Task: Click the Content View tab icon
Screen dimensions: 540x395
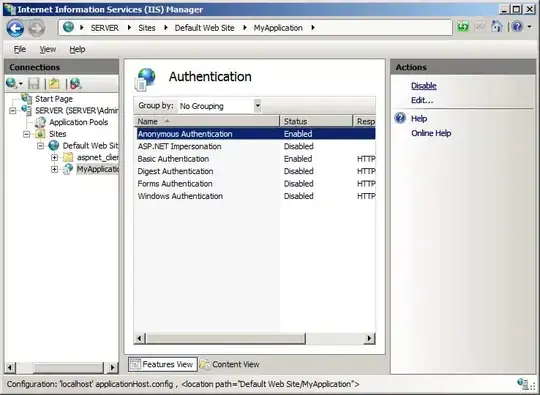Action: (205, 364)
